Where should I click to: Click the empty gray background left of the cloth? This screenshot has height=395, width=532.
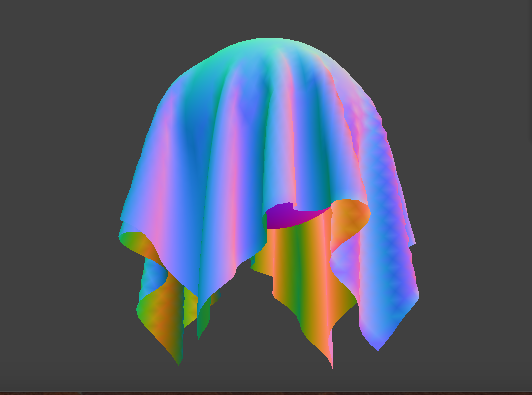pos(58,197)
